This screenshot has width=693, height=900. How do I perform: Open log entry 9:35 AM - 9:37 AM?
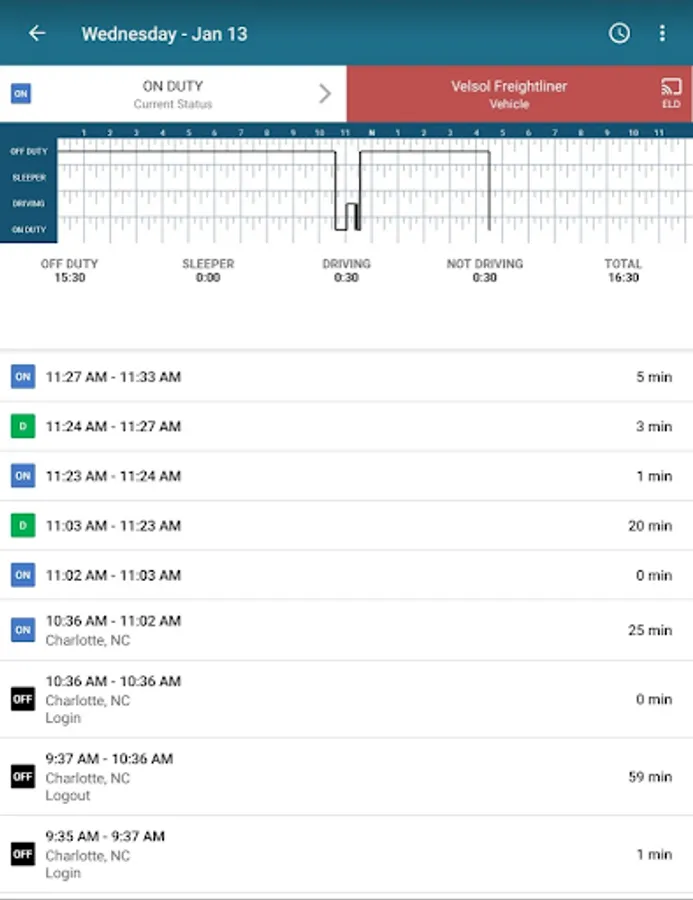click(346, 854)
